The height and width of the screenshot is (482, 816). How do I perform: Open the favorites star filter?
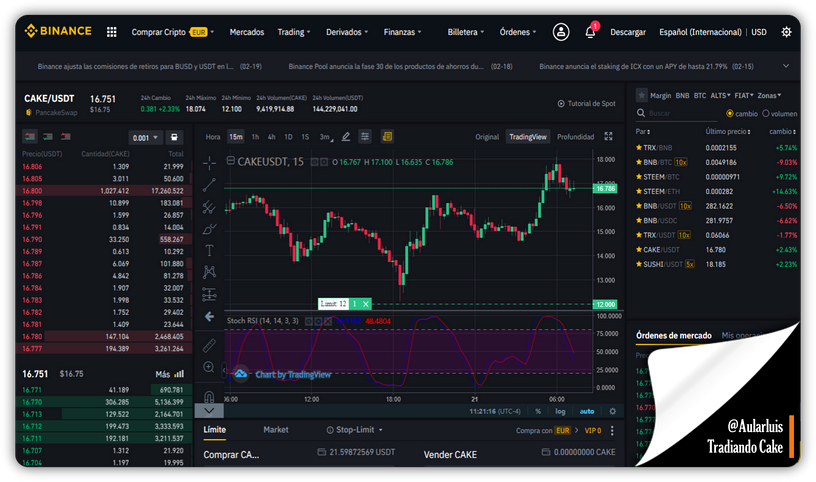pyautogui.click(x=642, y=95)
